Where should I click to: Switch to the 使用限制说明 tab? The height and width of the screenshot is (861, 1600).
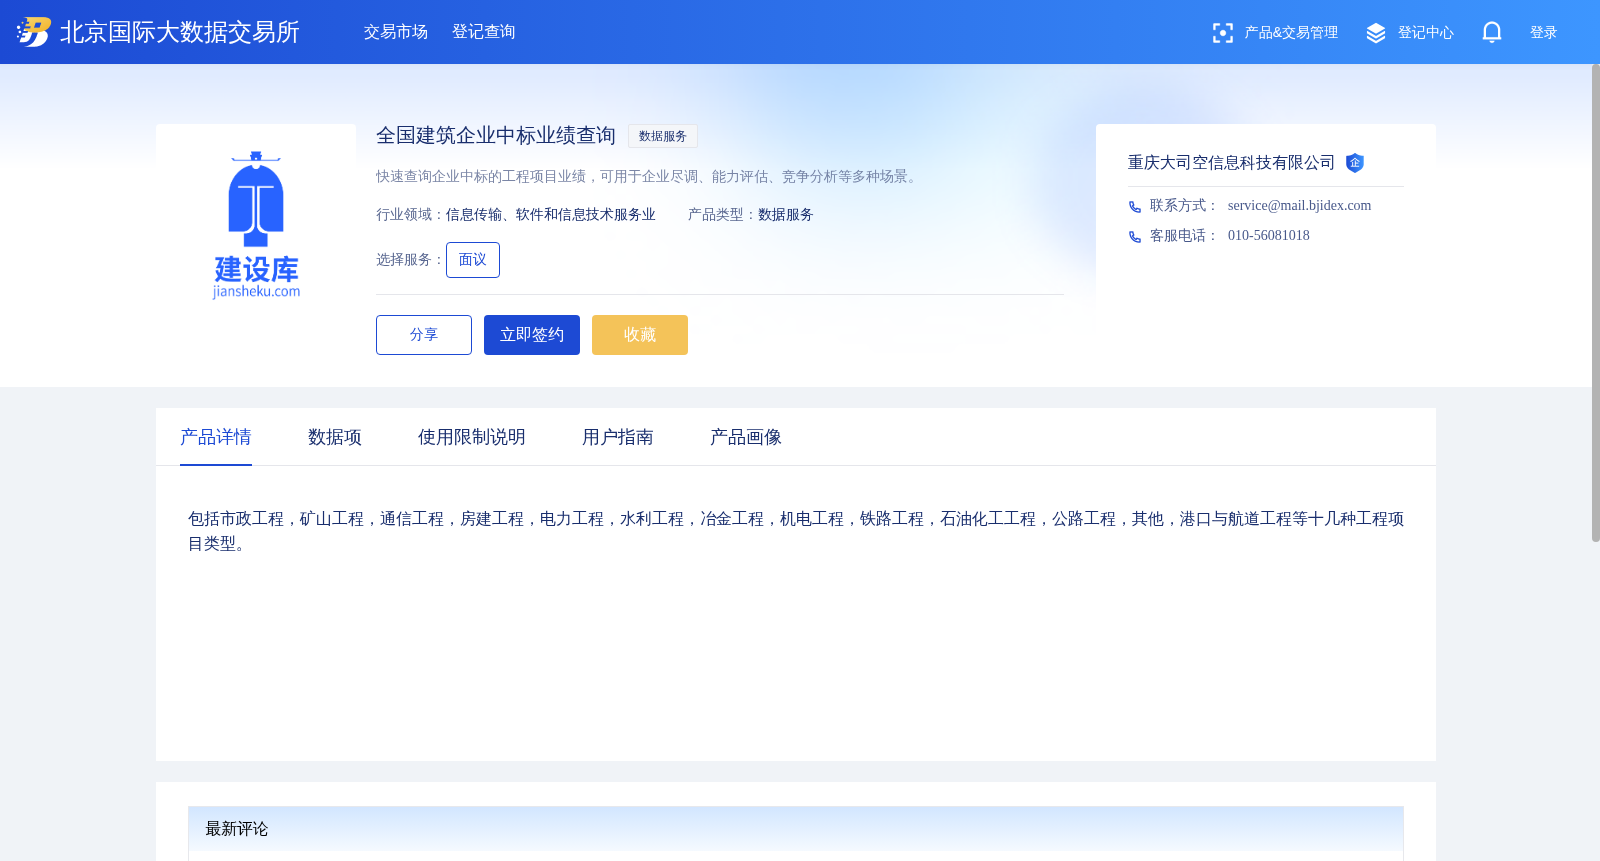click(x=472, y=437)
